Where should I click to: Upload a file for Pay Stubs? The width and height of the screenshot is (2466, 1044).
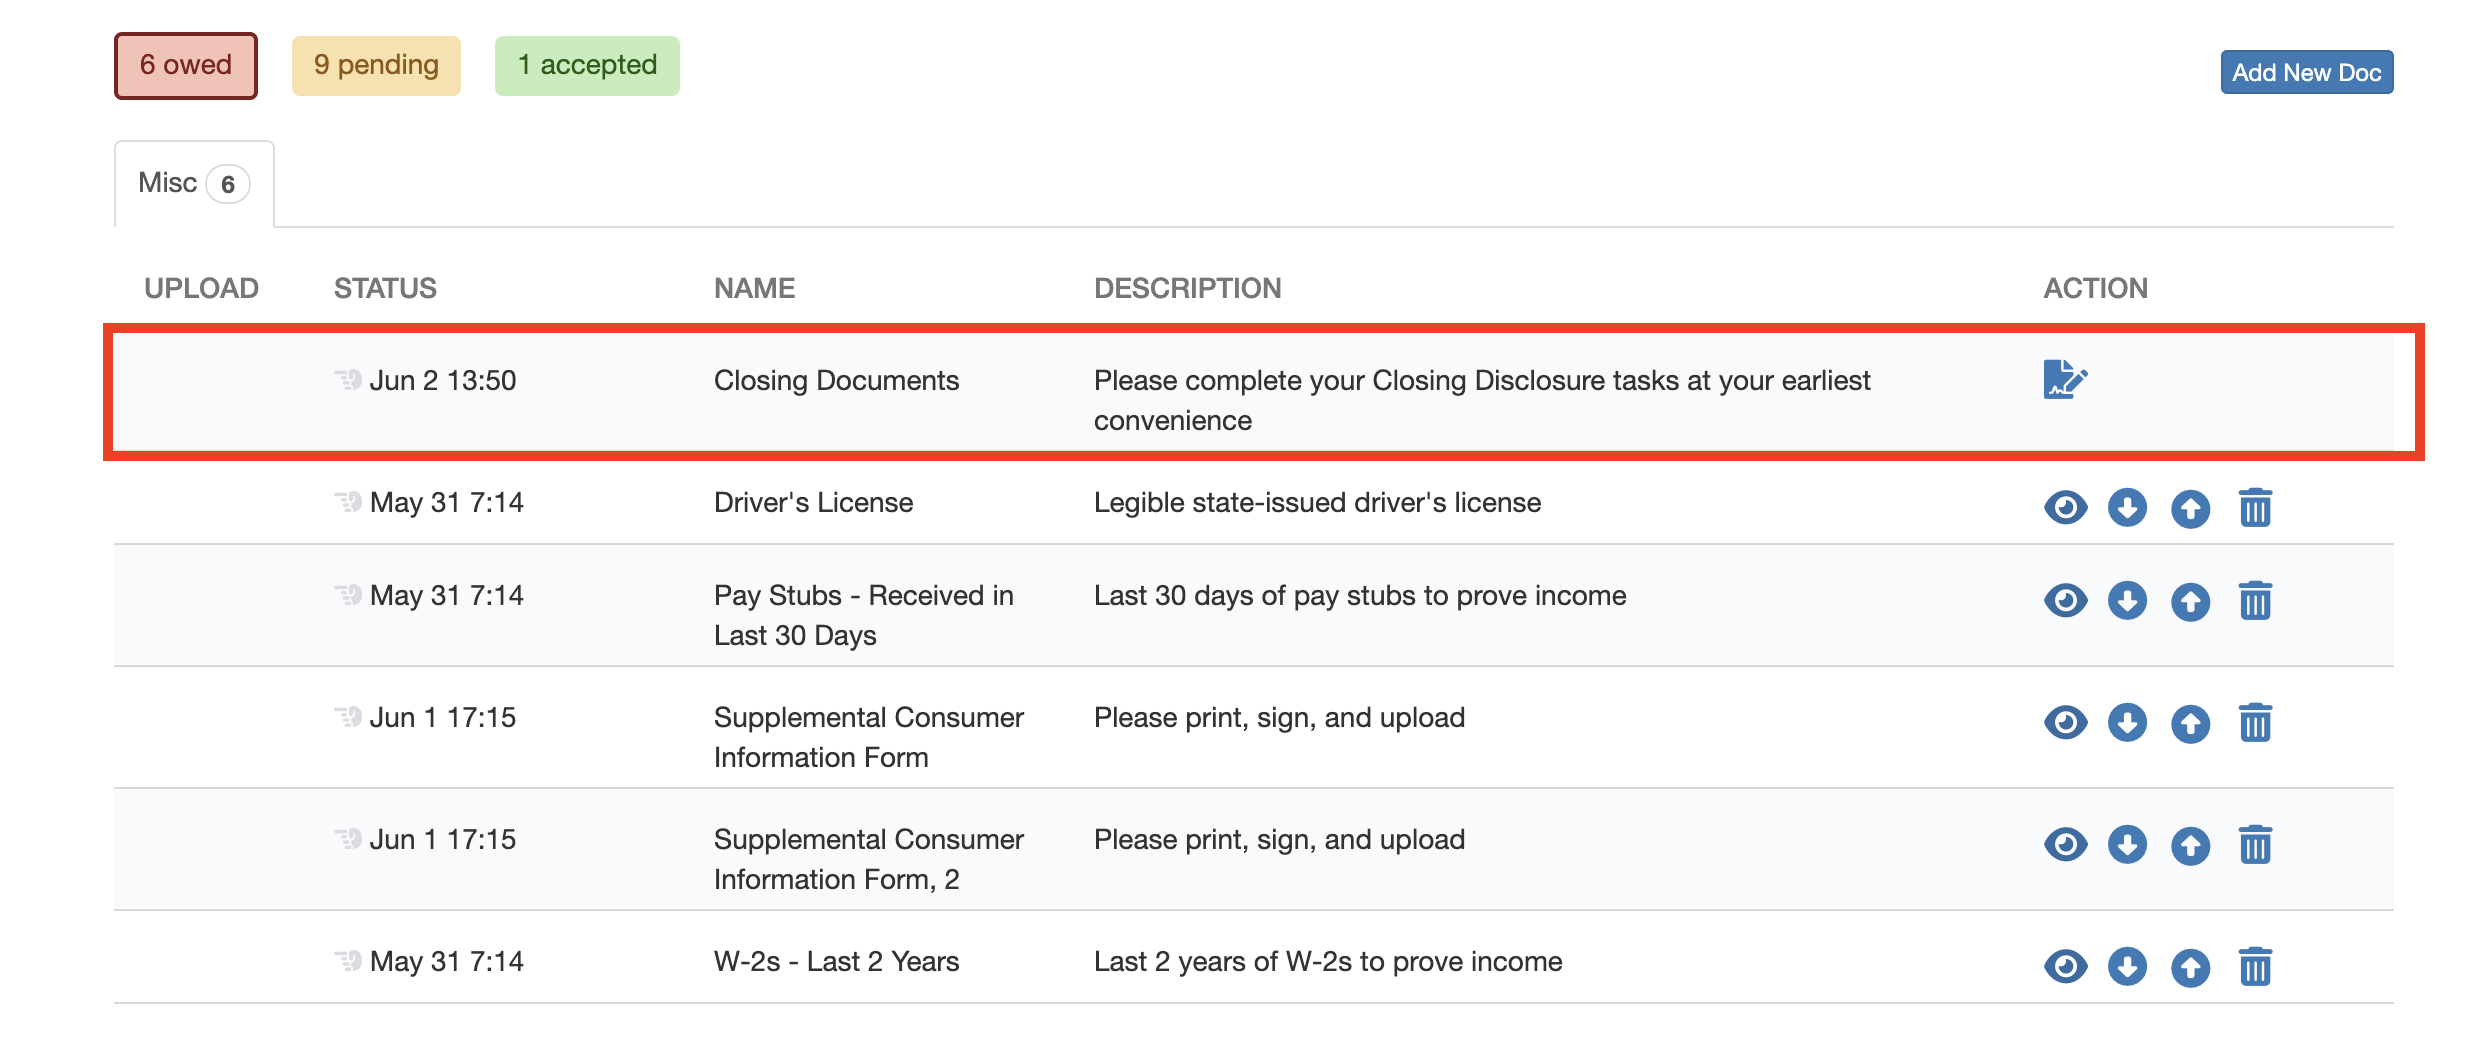pos(2190,601)
